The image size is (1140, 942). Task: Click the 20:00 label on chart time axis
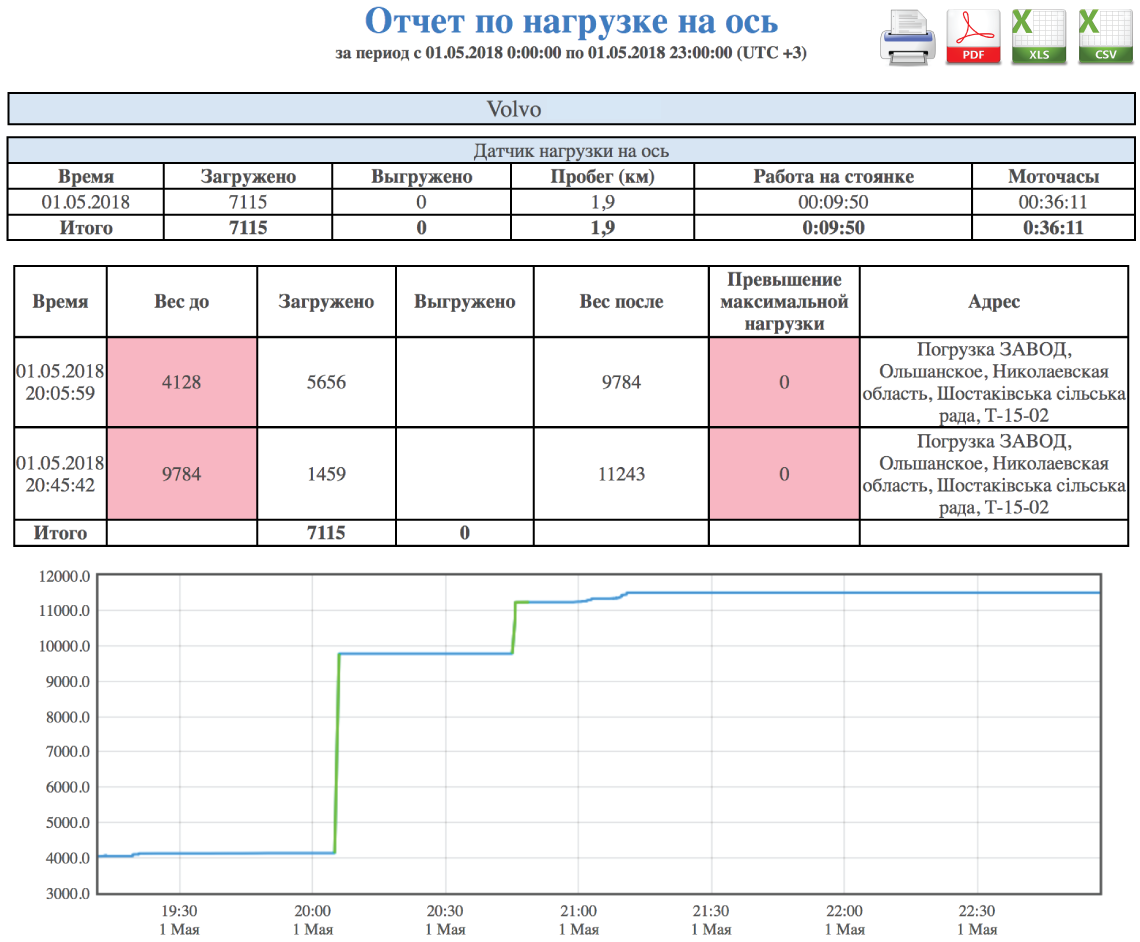tap(312, 912)
